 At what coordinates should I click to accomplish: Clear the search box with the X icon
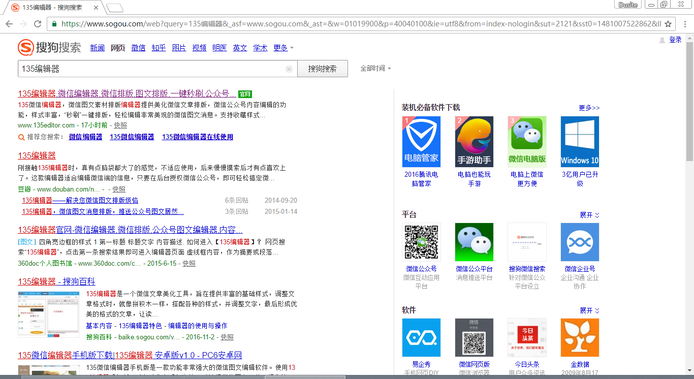pos(289,69)
